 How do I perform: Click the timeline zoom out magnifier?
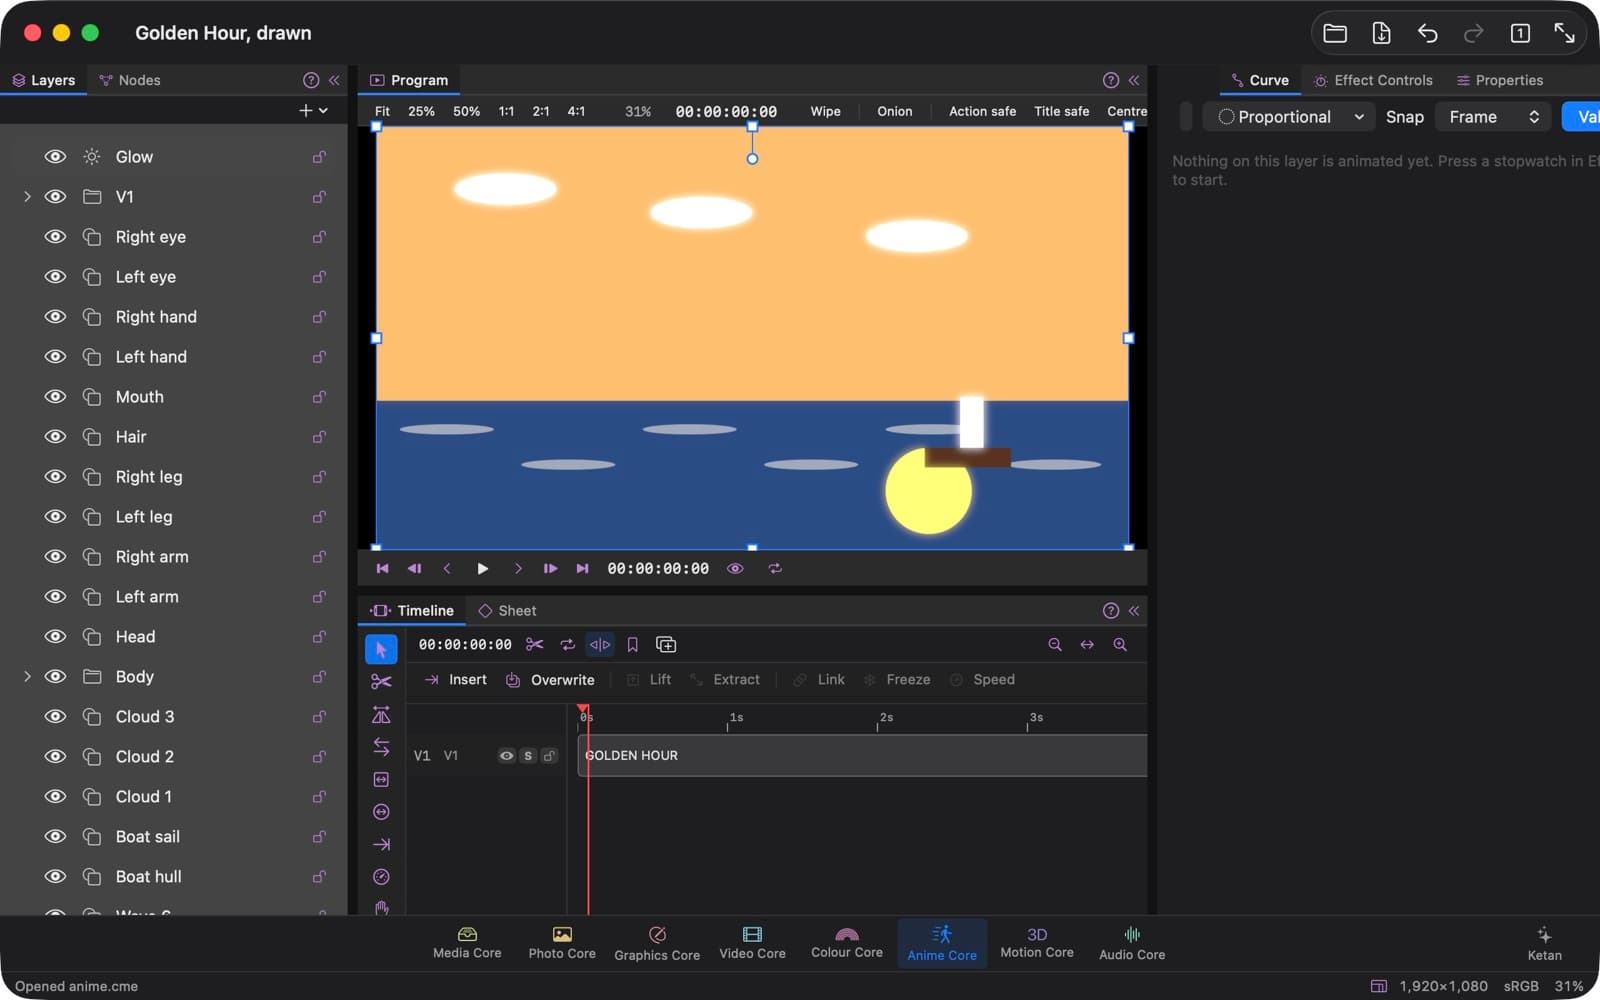pos(1054,645)
